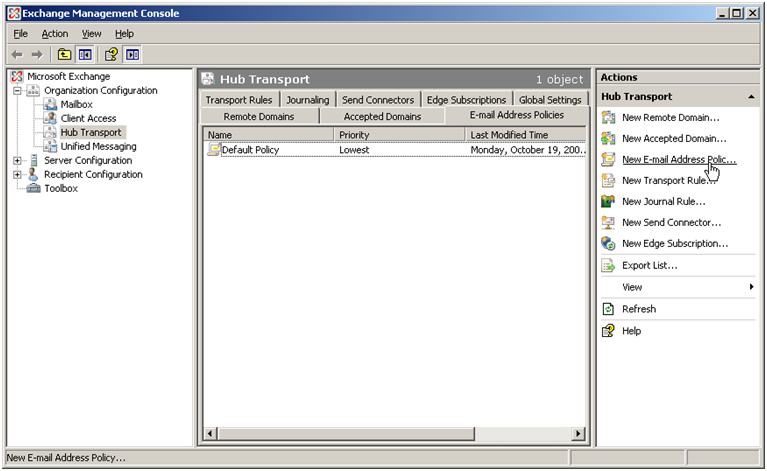Collapse the Organization Configuration tree node

tap(18, 91)
